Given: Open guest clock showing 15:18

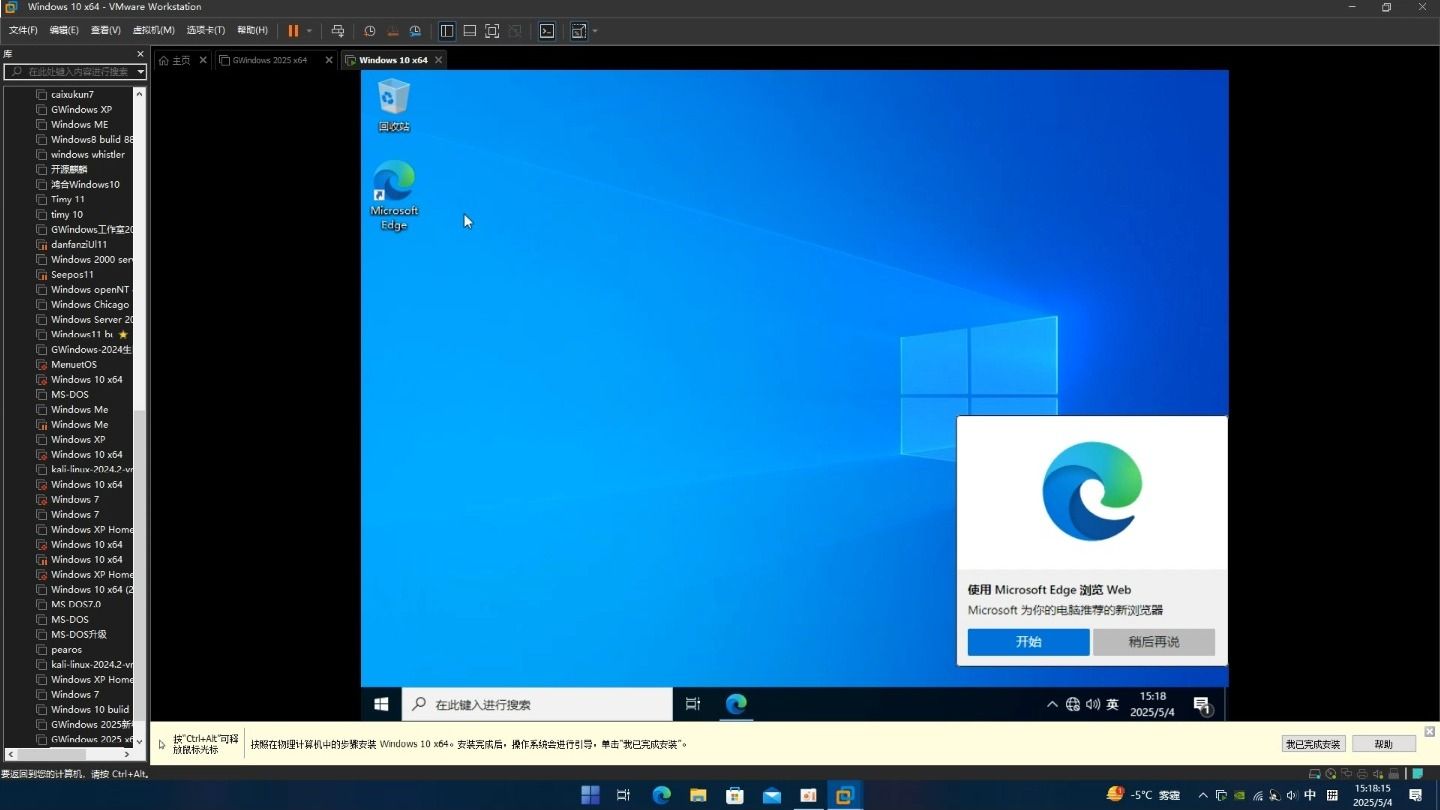Looking at the screenshot, I should pyautogui.click(x=1152, y=704).
